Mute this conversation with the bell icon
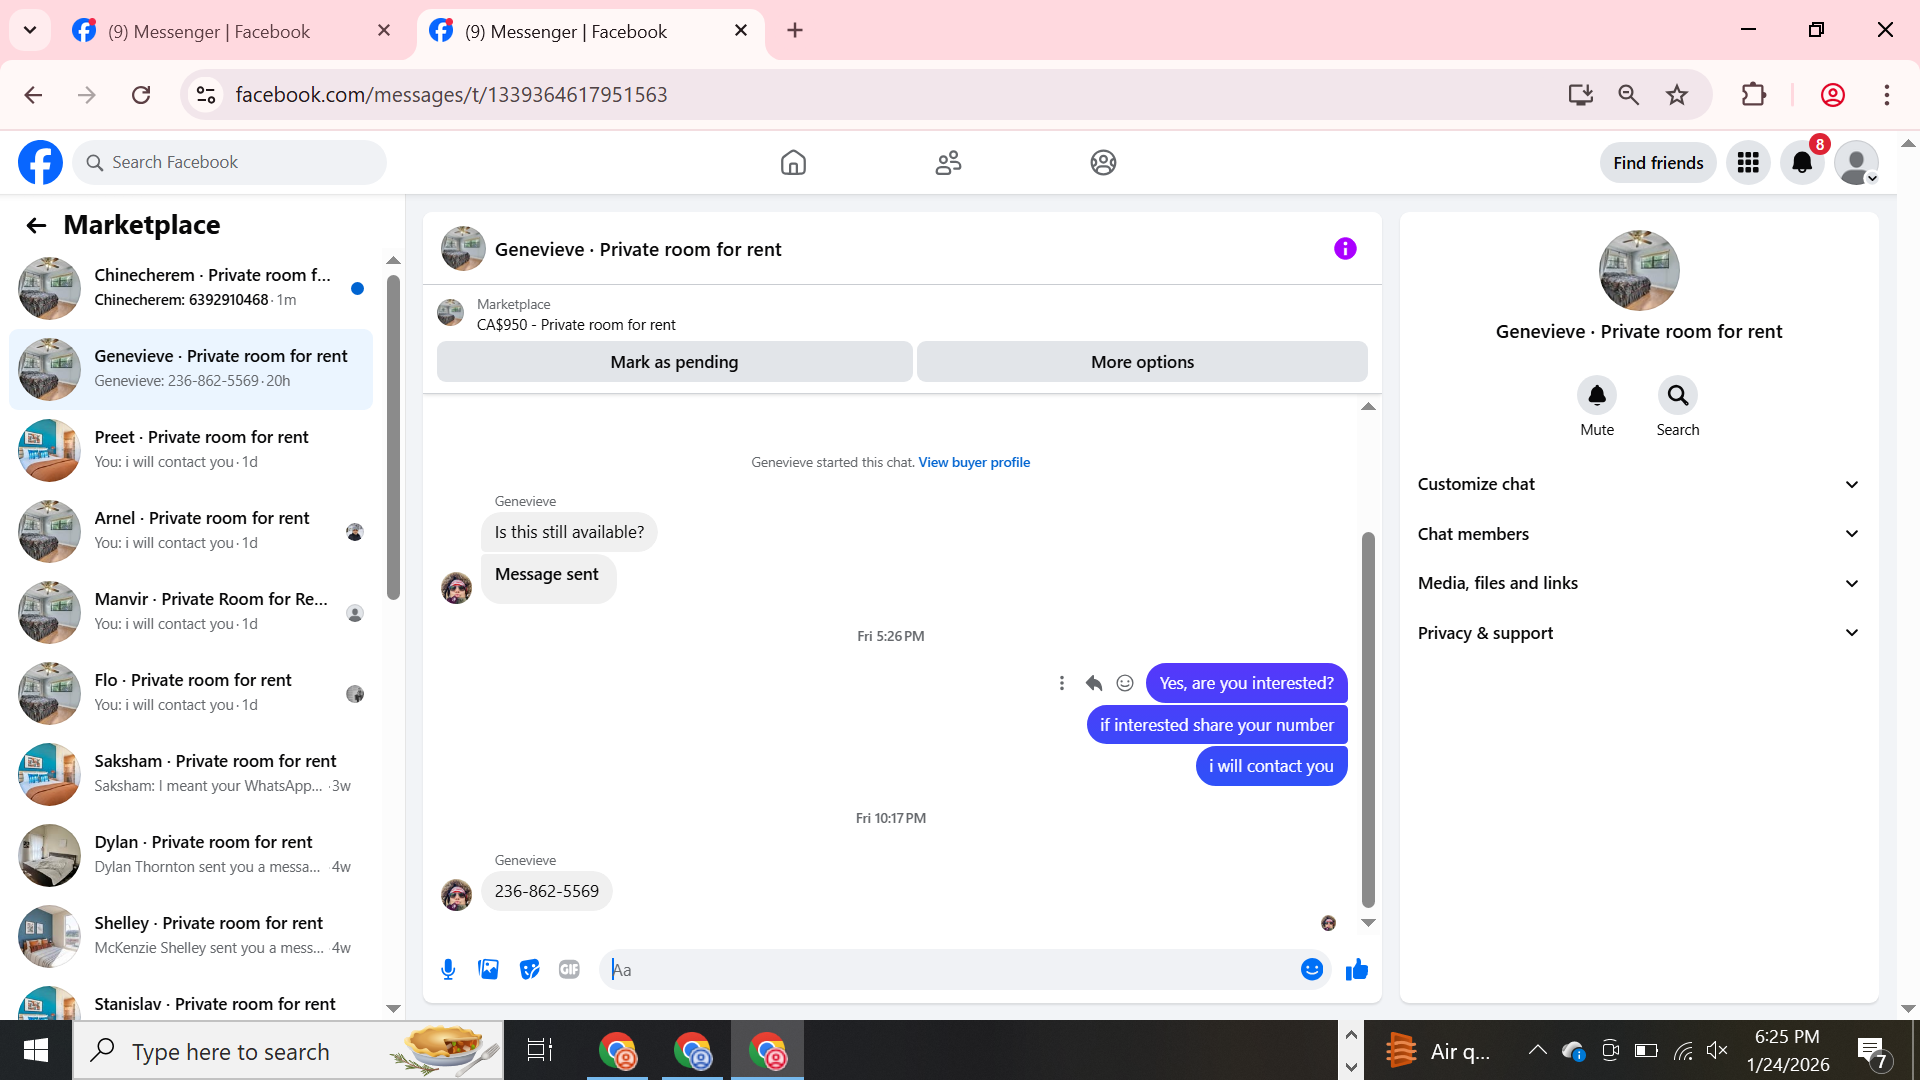Screen dimensions: 1920x1080 click(x=1596, y=396)
